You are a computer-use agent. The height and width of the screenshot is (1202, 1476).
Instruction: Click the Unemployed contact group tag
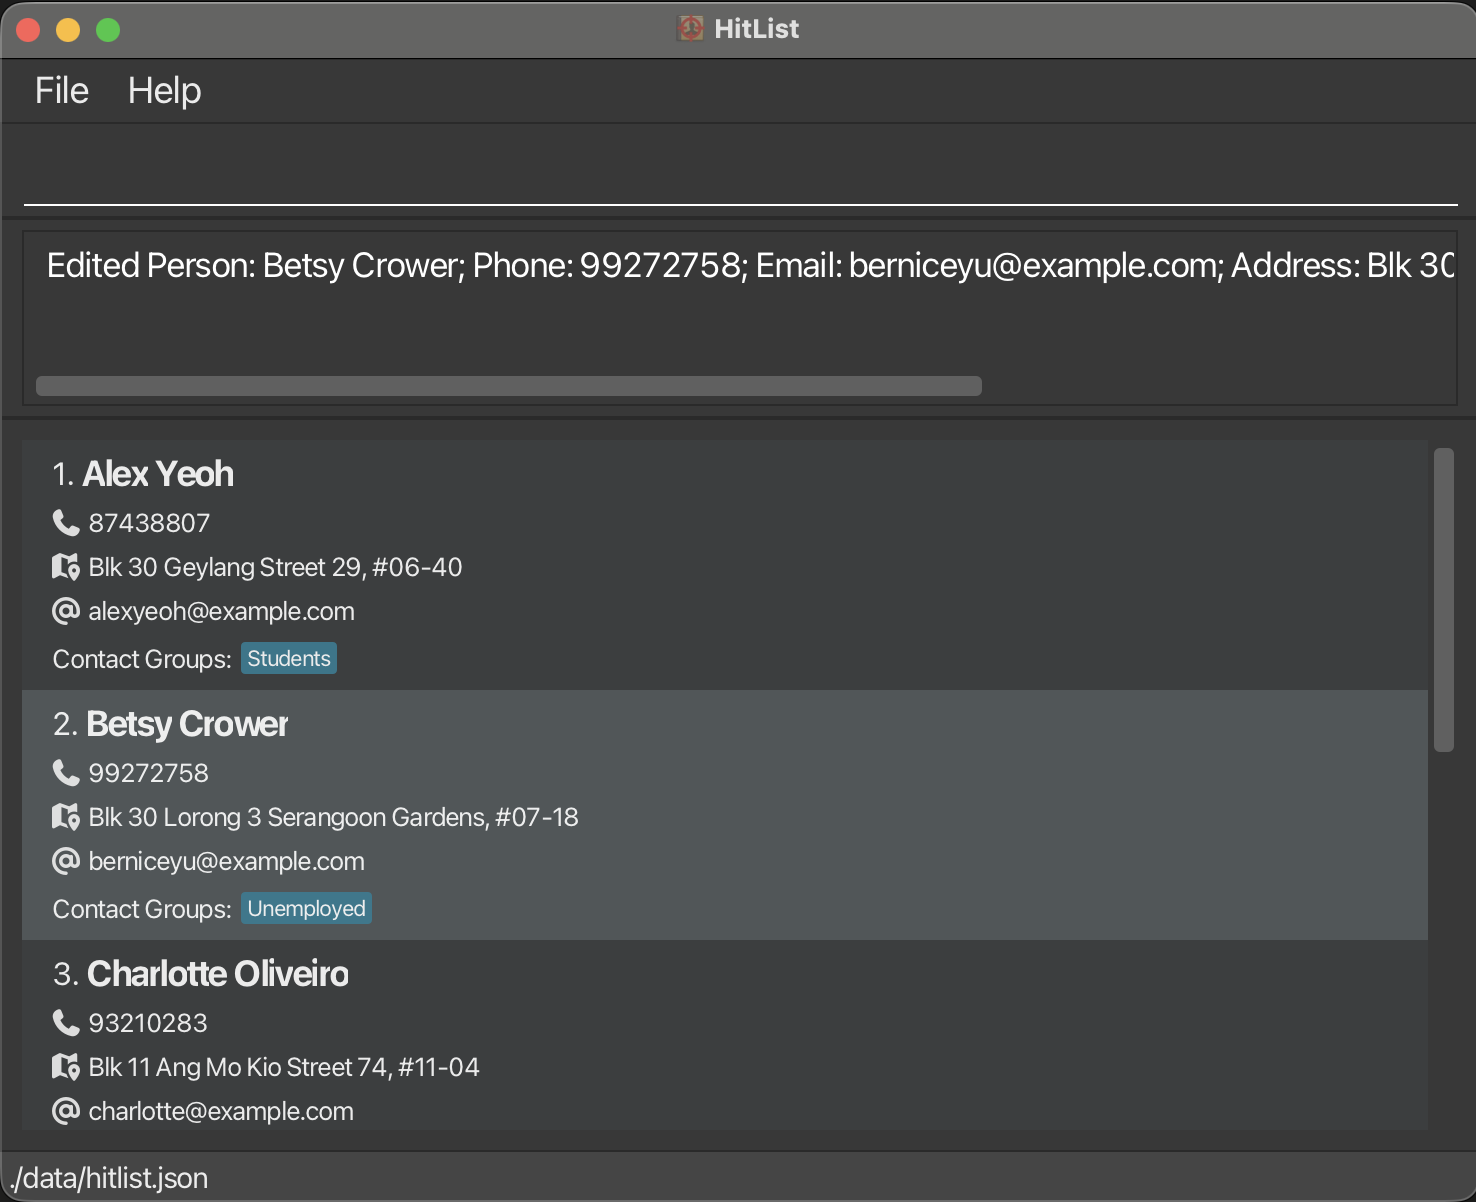[306, 909]
